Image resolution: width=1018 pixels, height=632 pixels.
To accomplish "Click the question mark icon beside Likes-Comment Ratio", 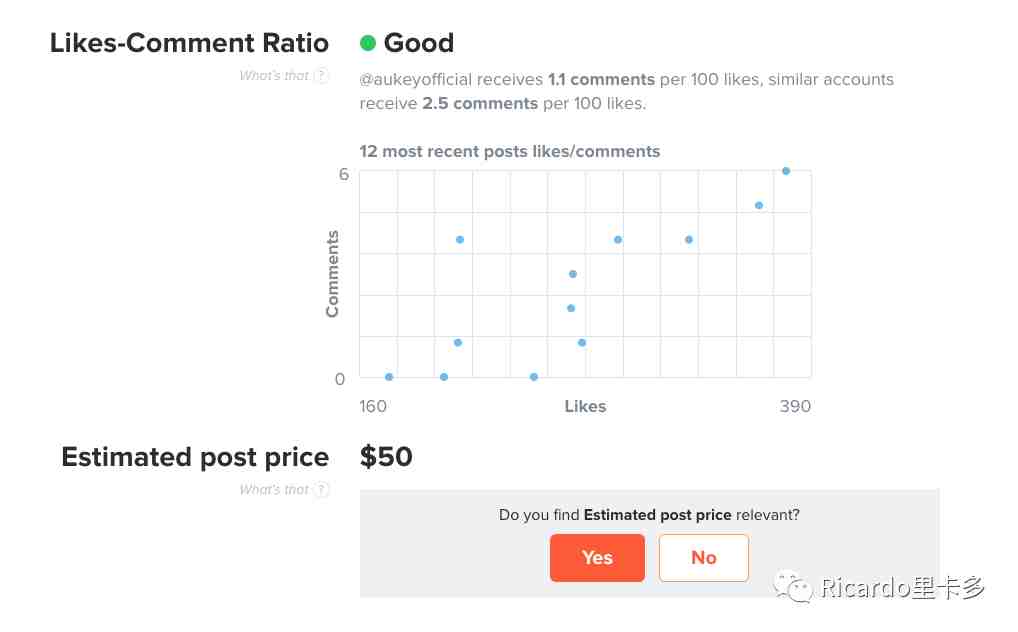I will coord(321,75).
